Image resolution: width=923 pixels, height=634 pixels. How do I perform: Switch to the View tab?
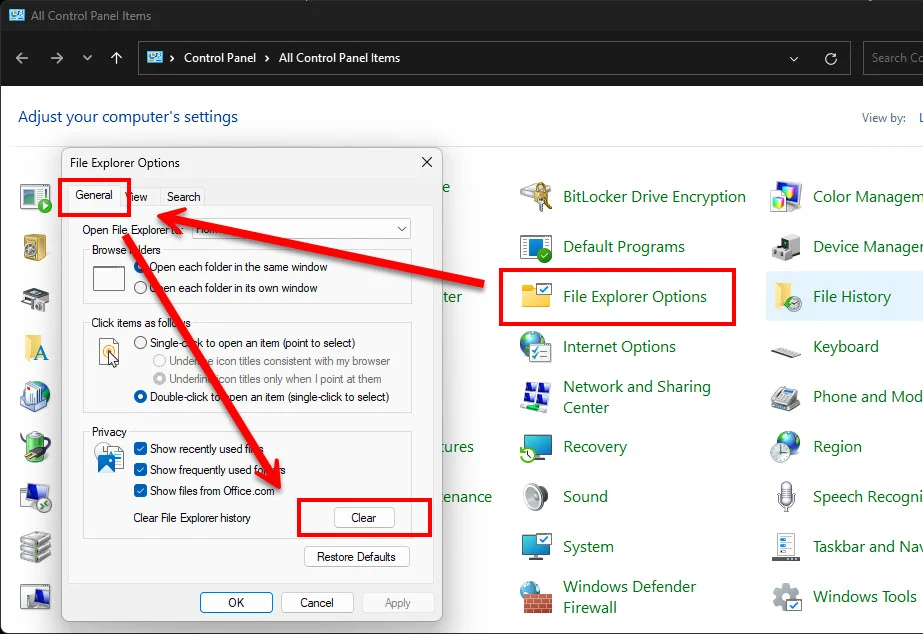tap(138, 197)
